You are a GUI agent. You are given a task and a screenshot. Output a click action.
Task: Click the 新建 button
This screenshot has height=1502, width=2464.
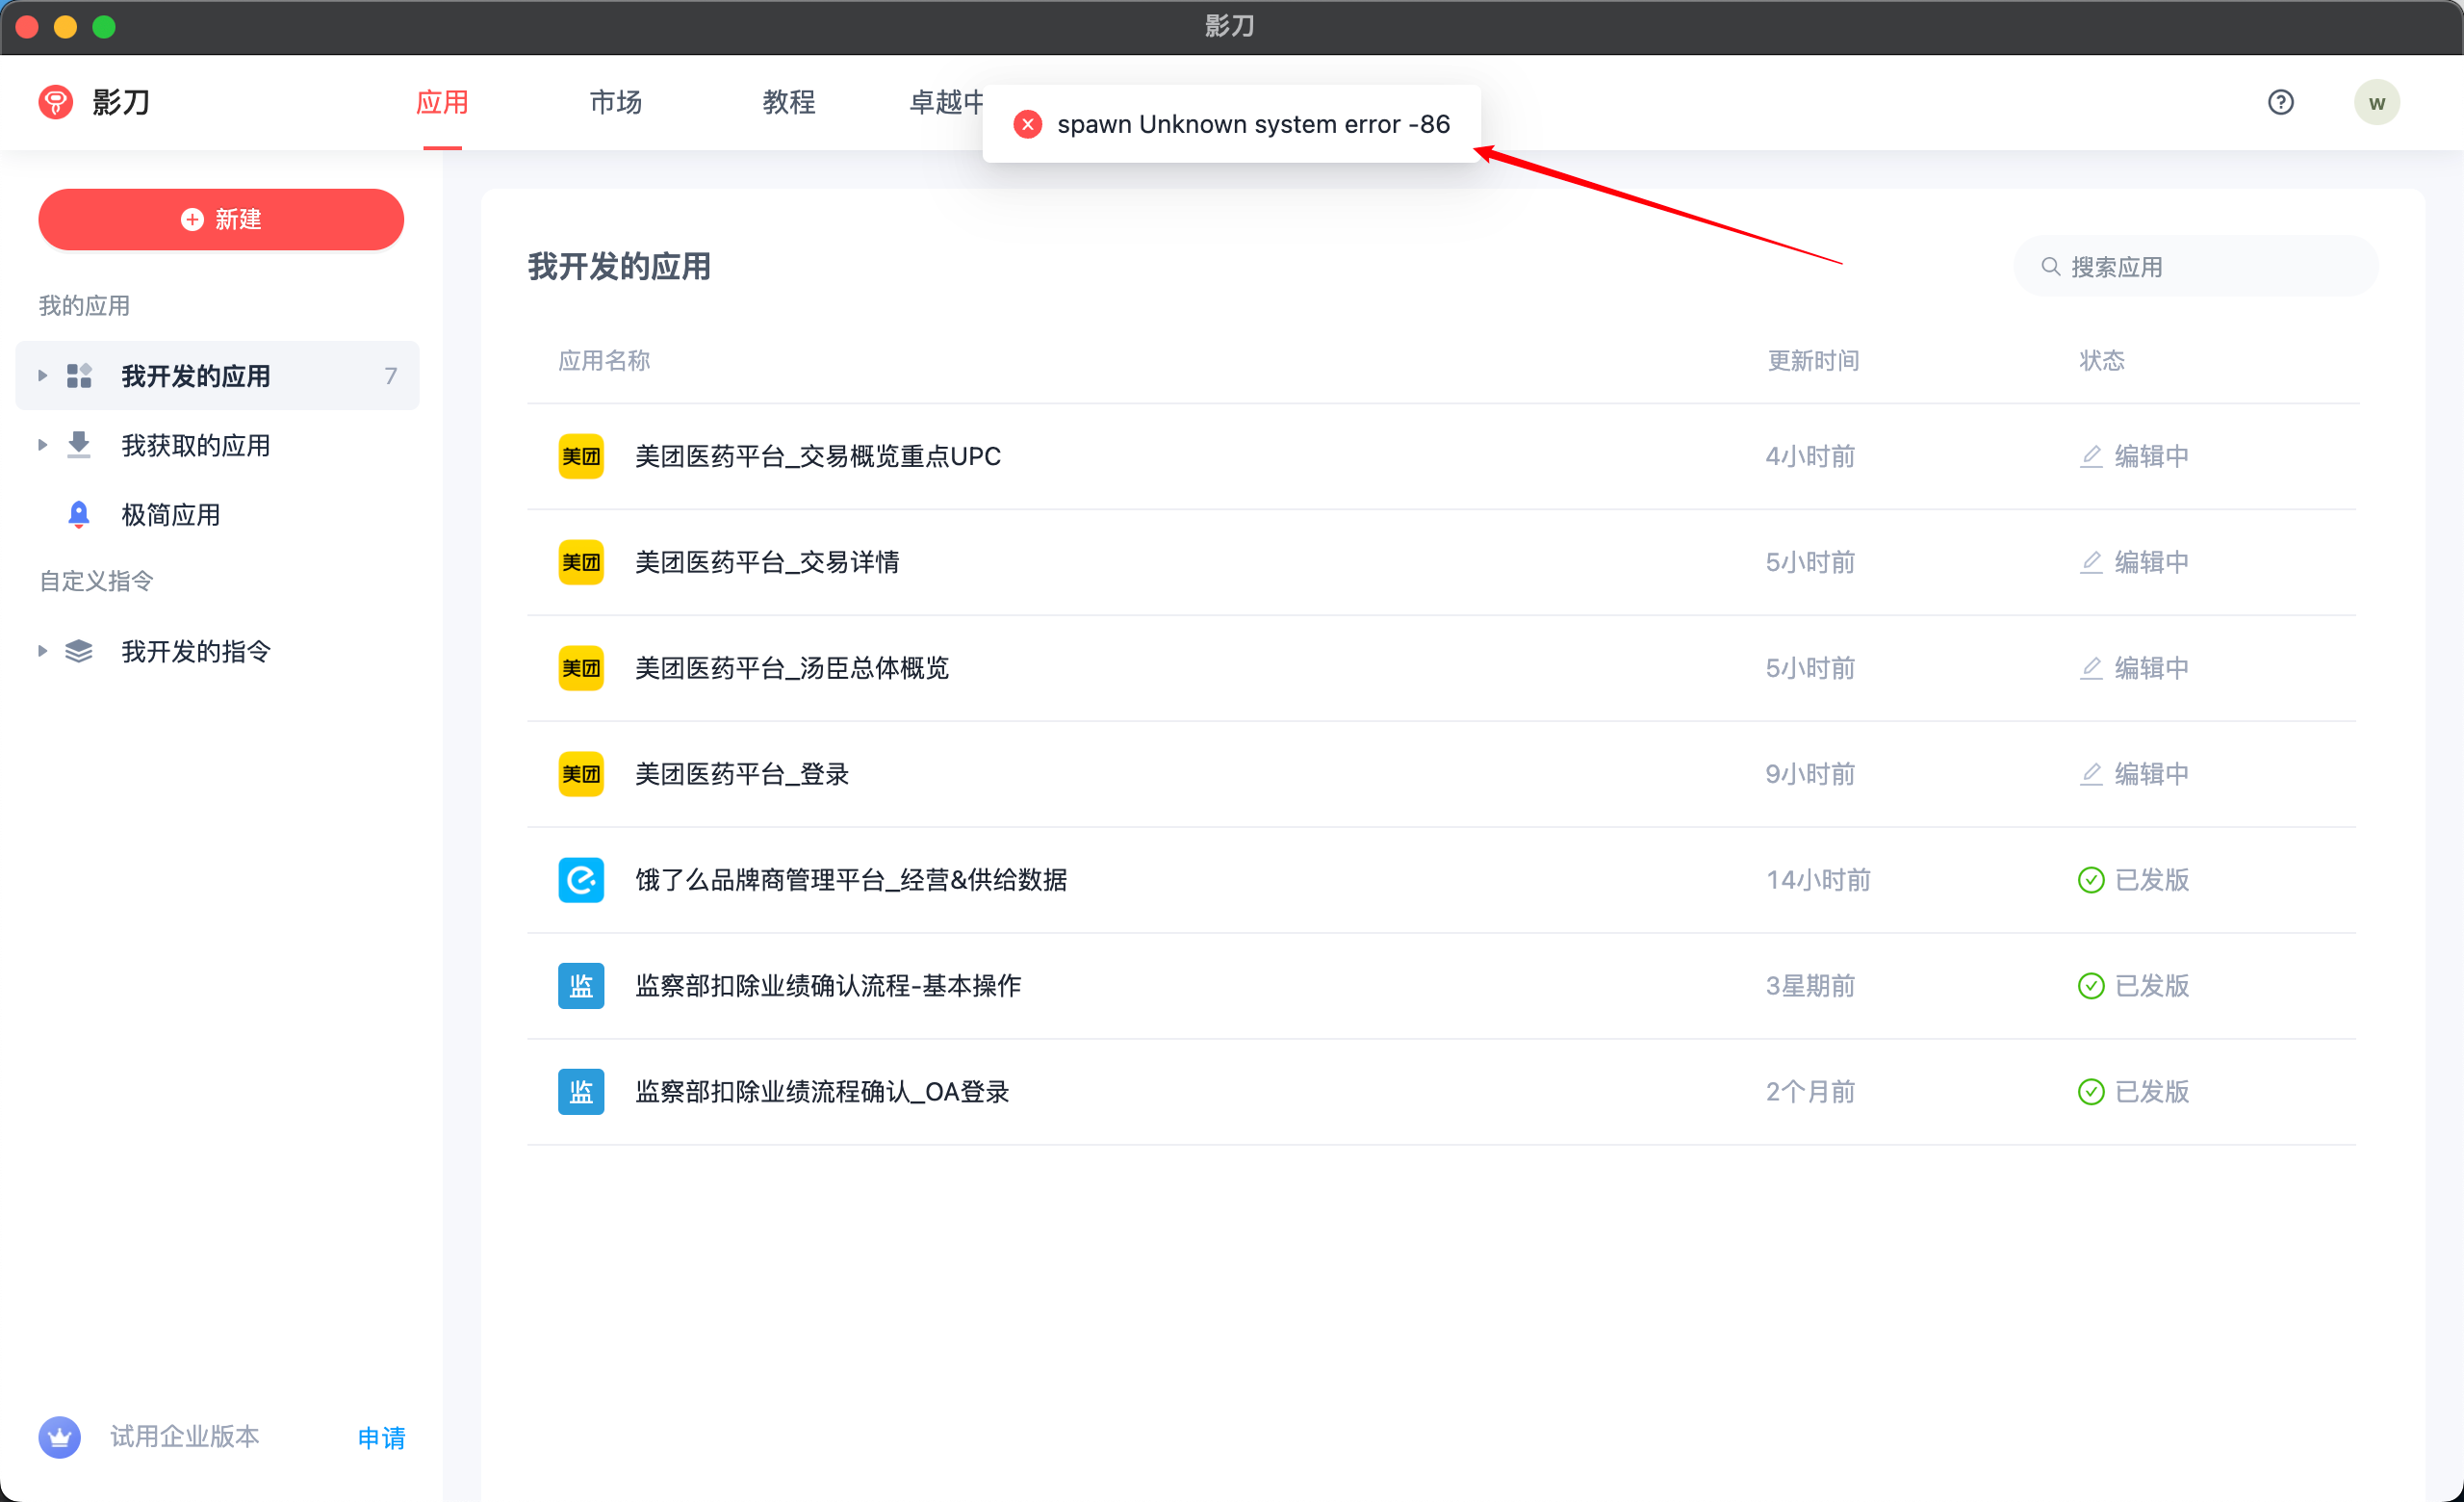221,219
